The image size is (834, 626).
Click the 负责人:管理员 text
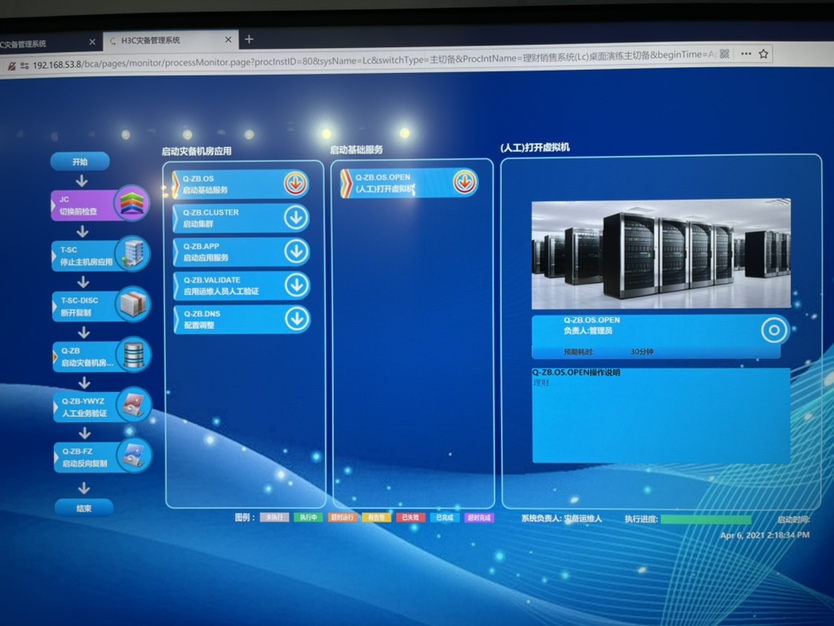pyautogui.click(x=588, y=331)
